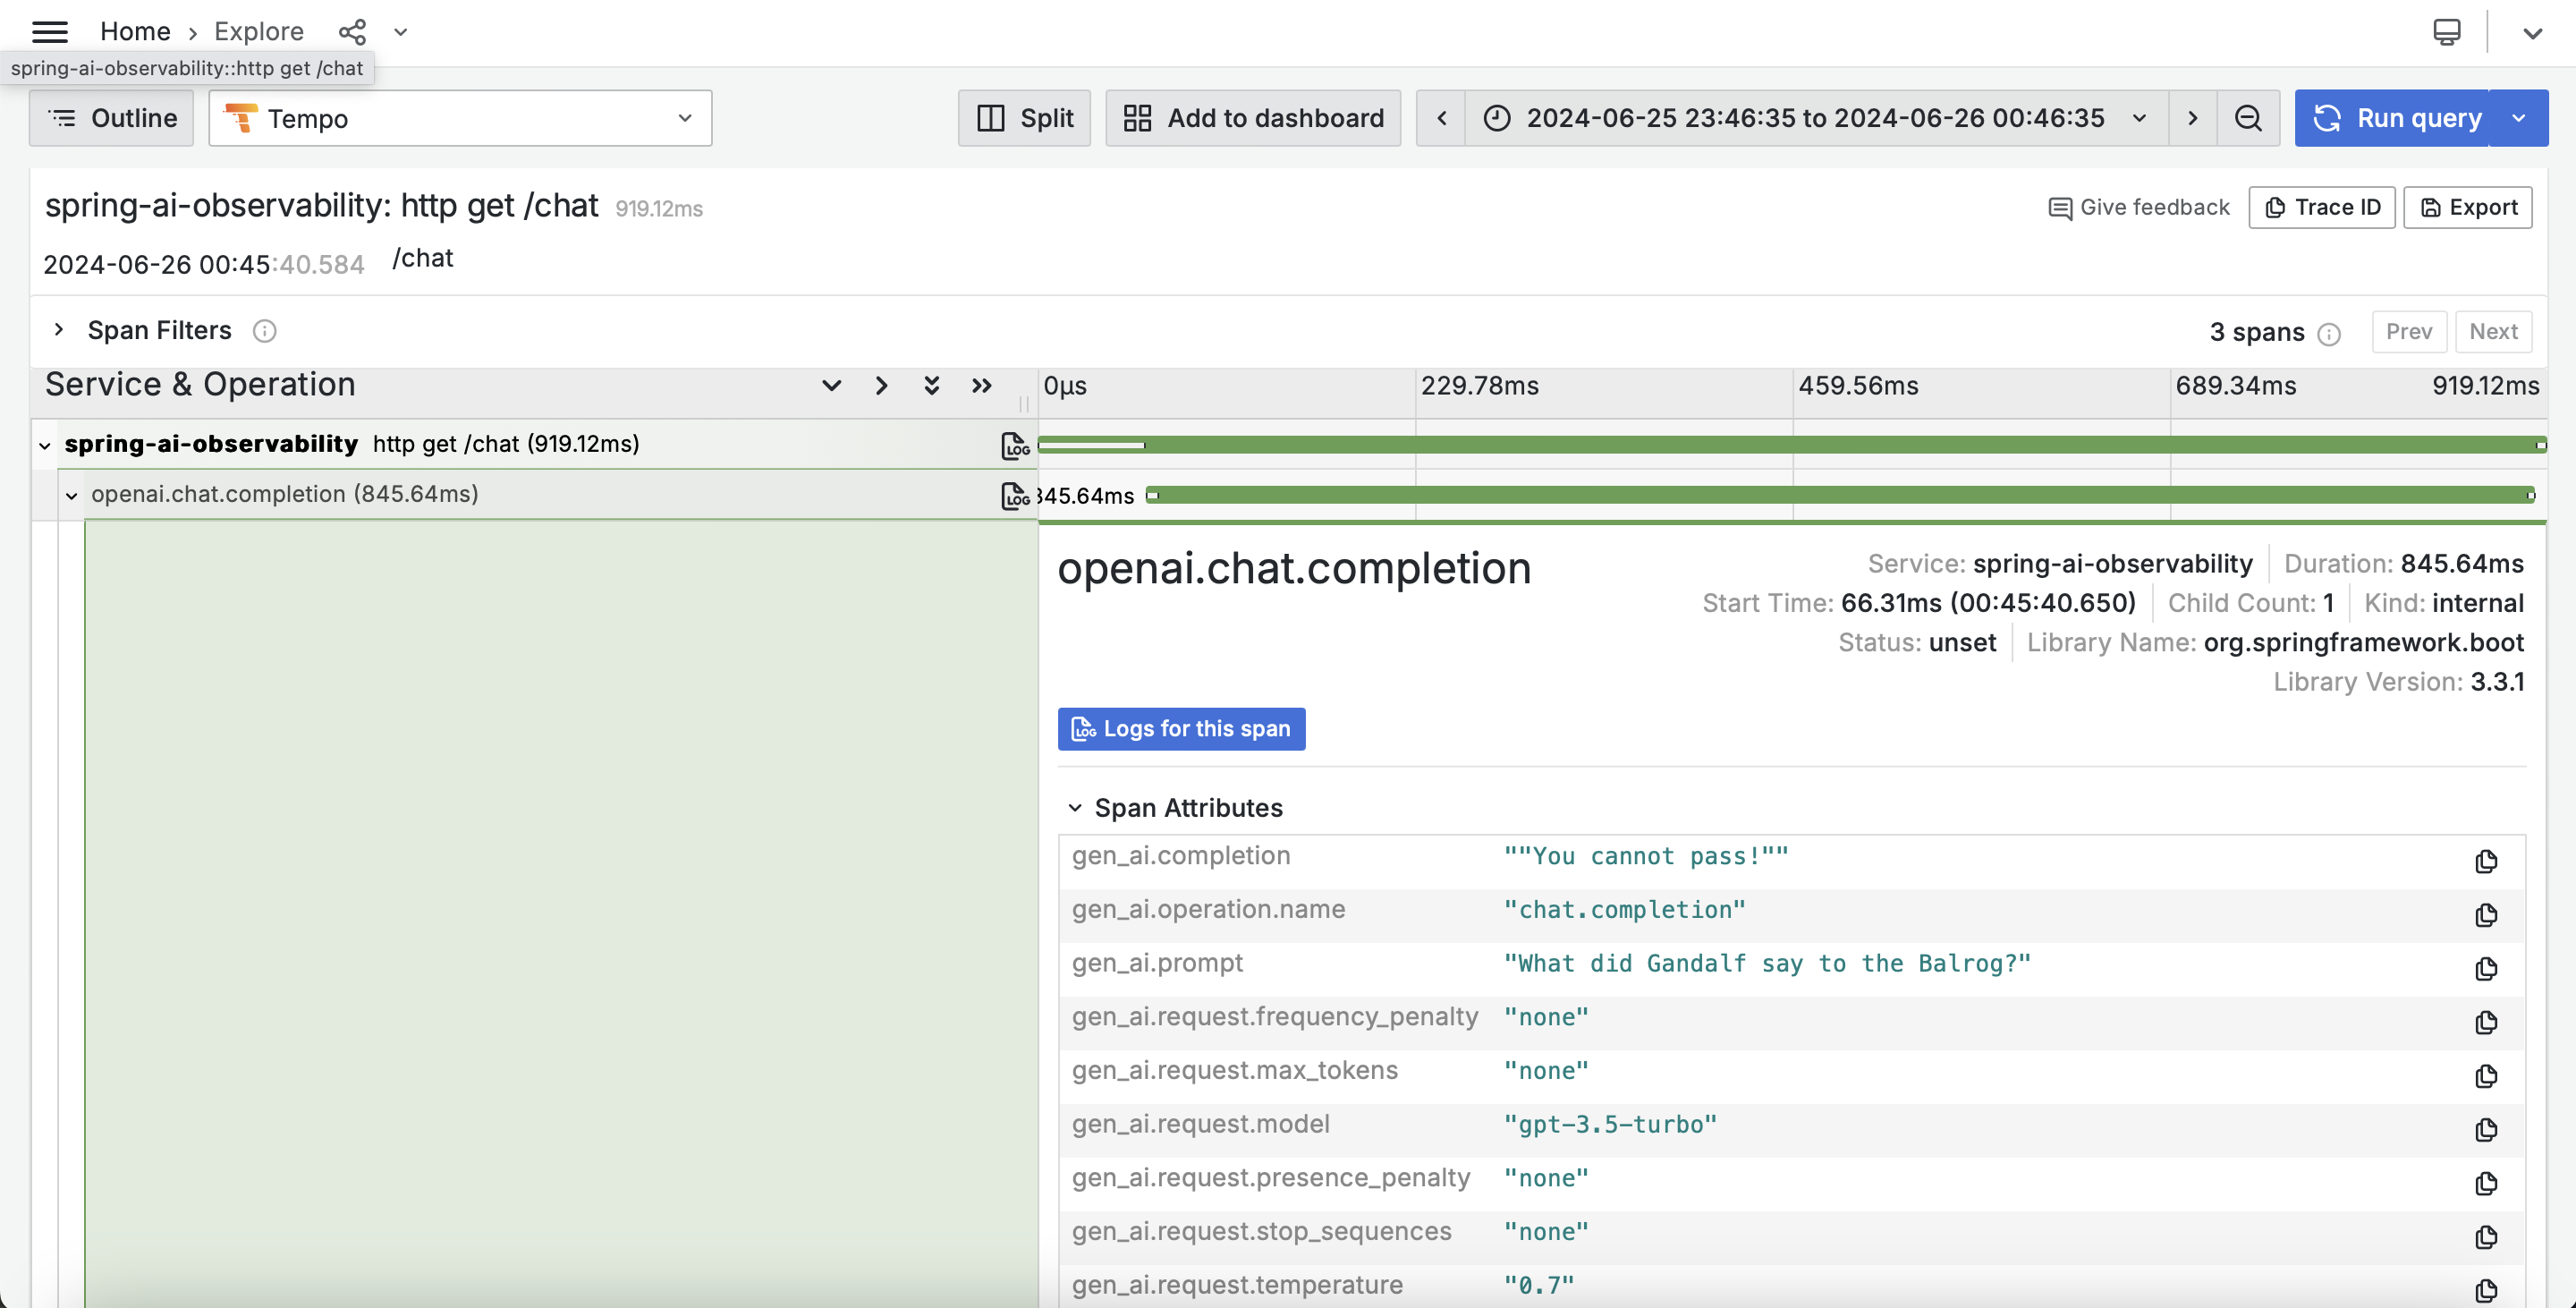Screen dimensions: 2576x1308
Task: Open logs icon for http get /chat span
Action: (x=1015, y=445)
